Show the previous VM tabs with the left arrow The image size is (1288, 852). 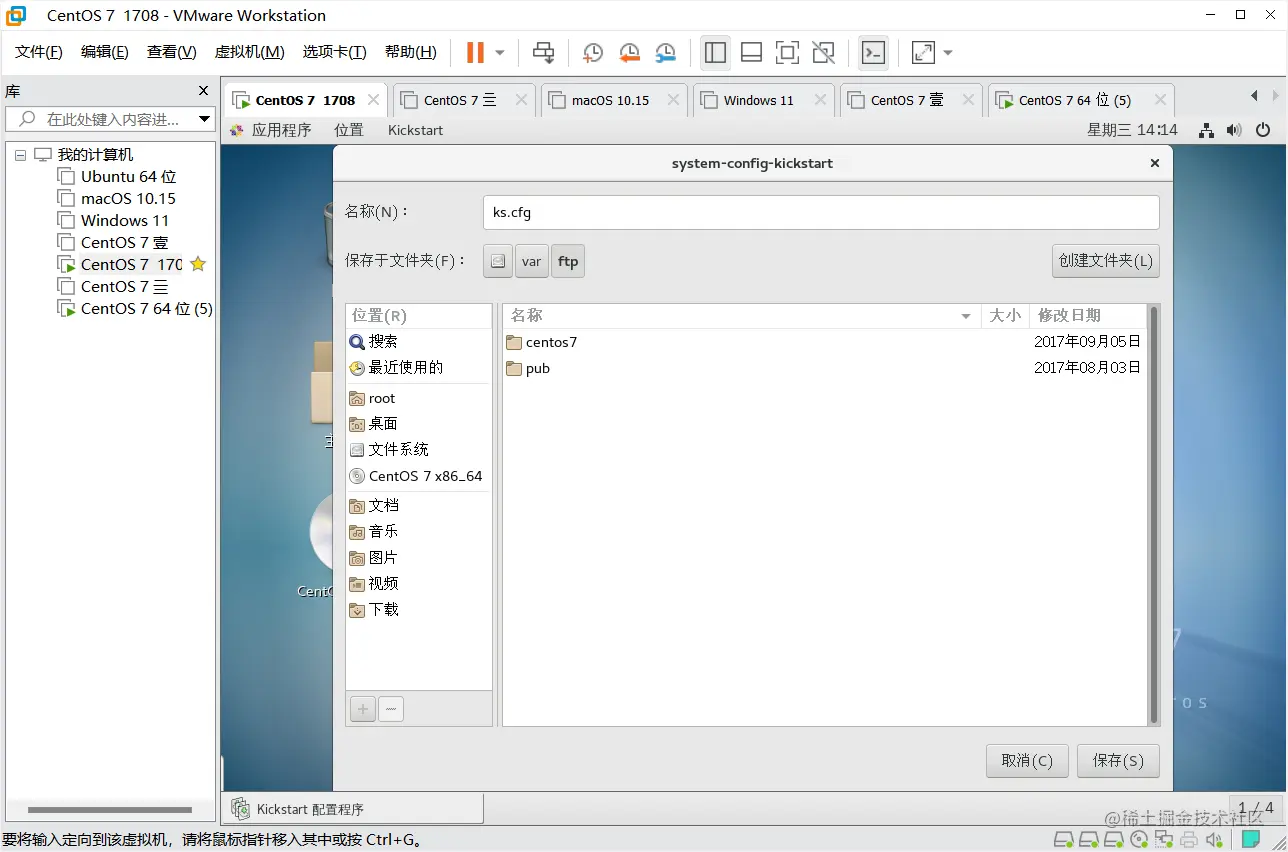tap(1254, 96)
